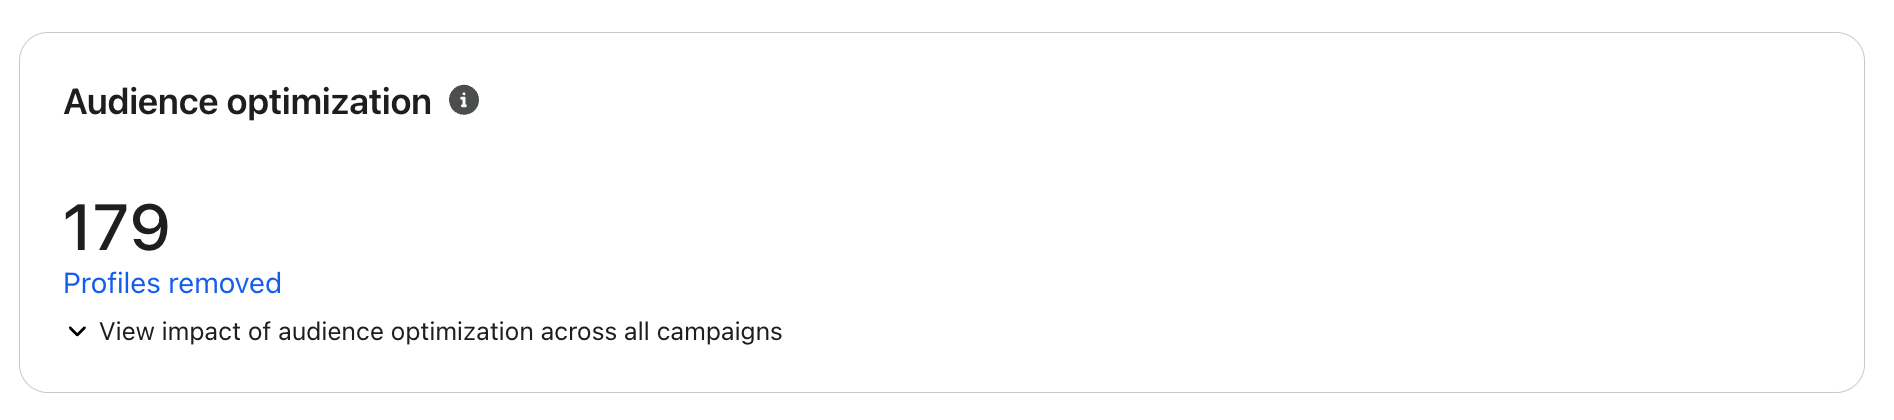Click "View impact of audience optimization across all campaigns"
Image resolution: width=1894 pixels, height=420 pixels.
coord(440,332)
